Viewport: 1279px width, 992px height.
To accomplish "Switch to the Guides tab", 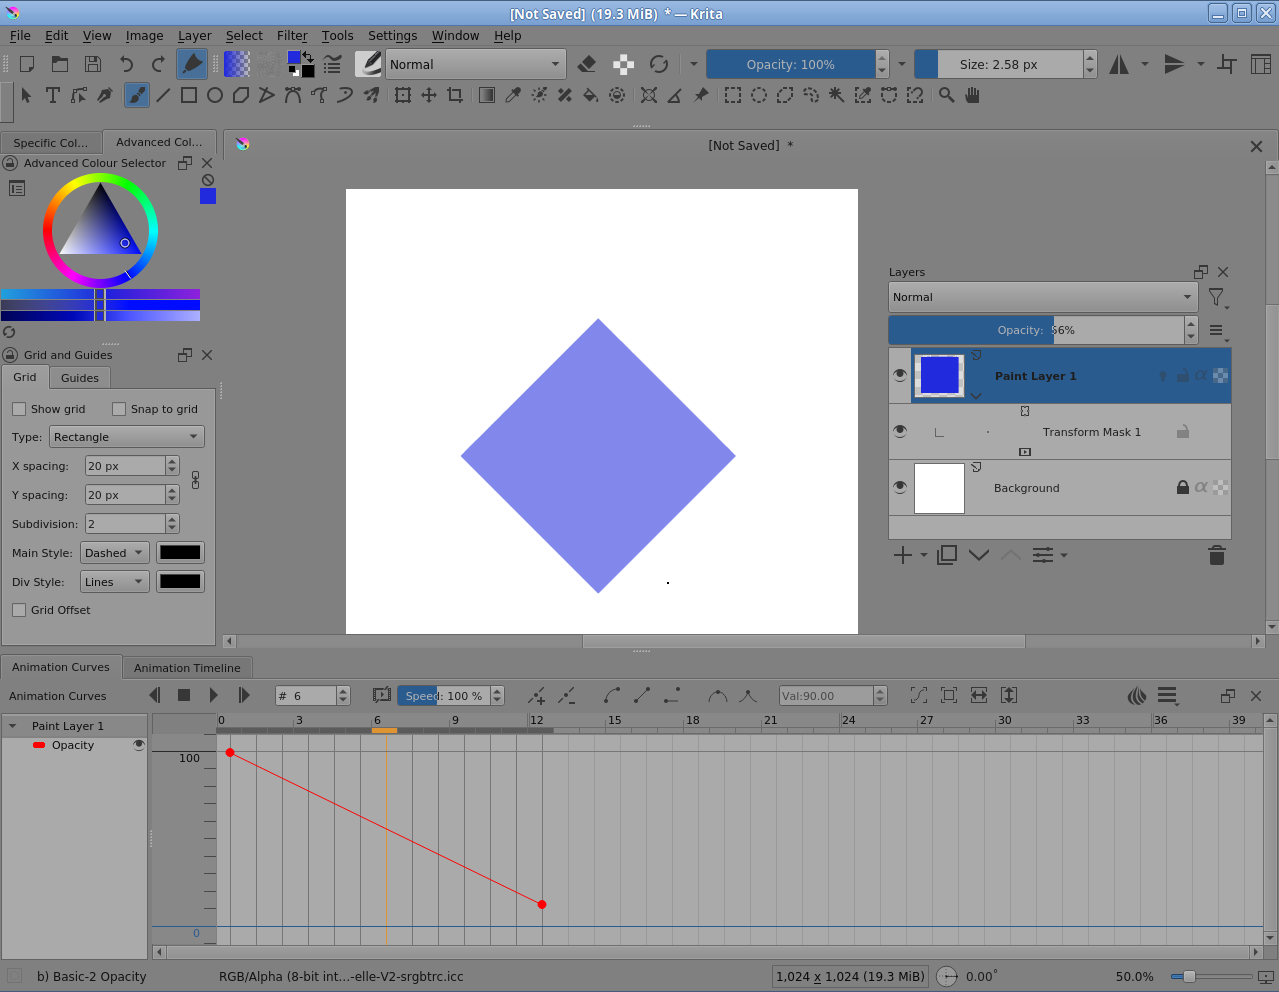I will (x=80, y=378).
